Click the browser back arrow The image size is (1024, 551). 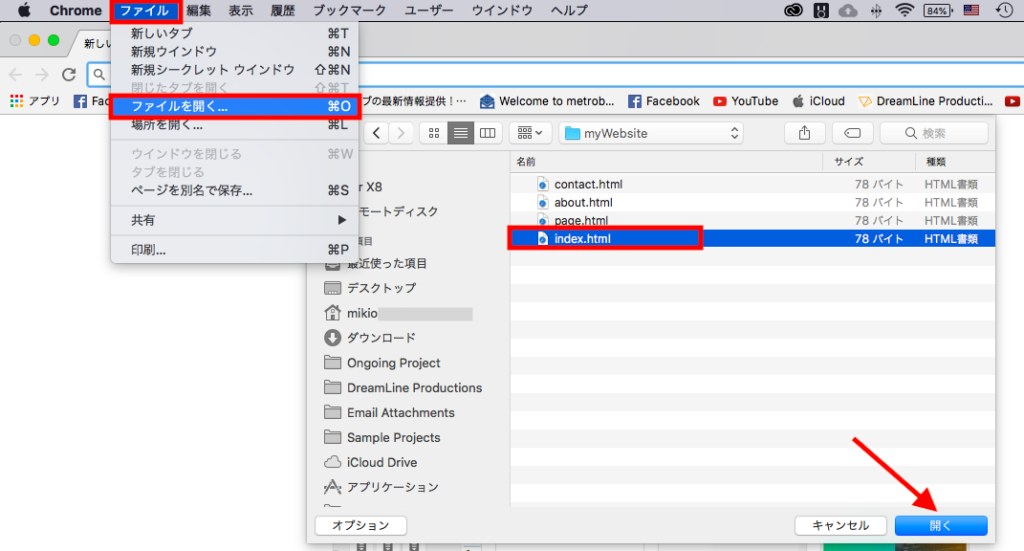[x=16, y=74]
